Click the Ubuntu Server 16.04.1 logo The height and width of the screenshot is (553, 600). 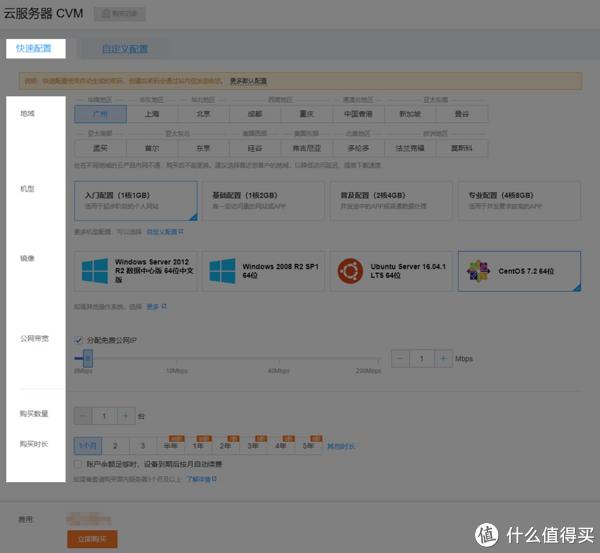[x=350, y=271]
